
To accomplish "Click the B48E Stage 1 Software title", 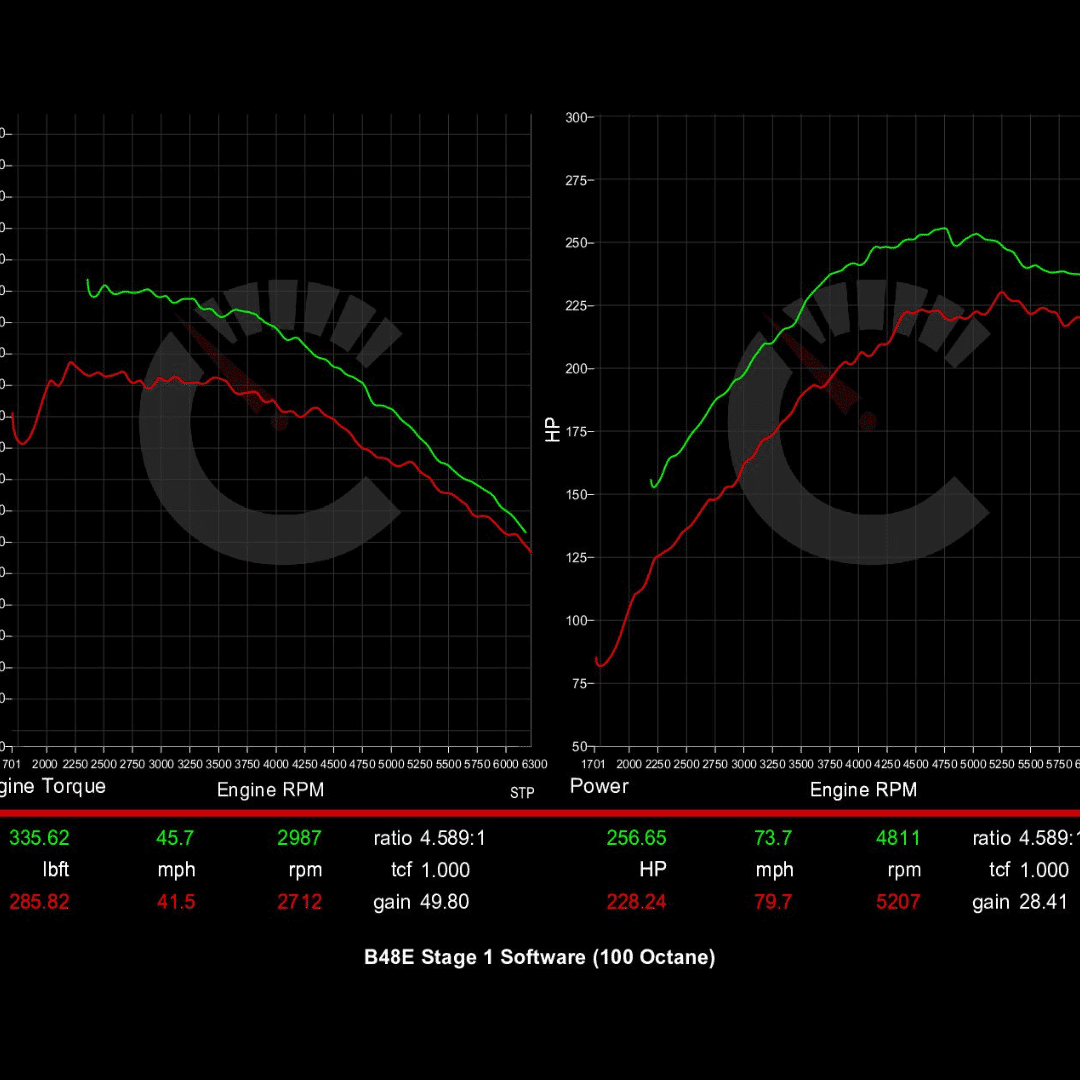I will click(540, 957).
